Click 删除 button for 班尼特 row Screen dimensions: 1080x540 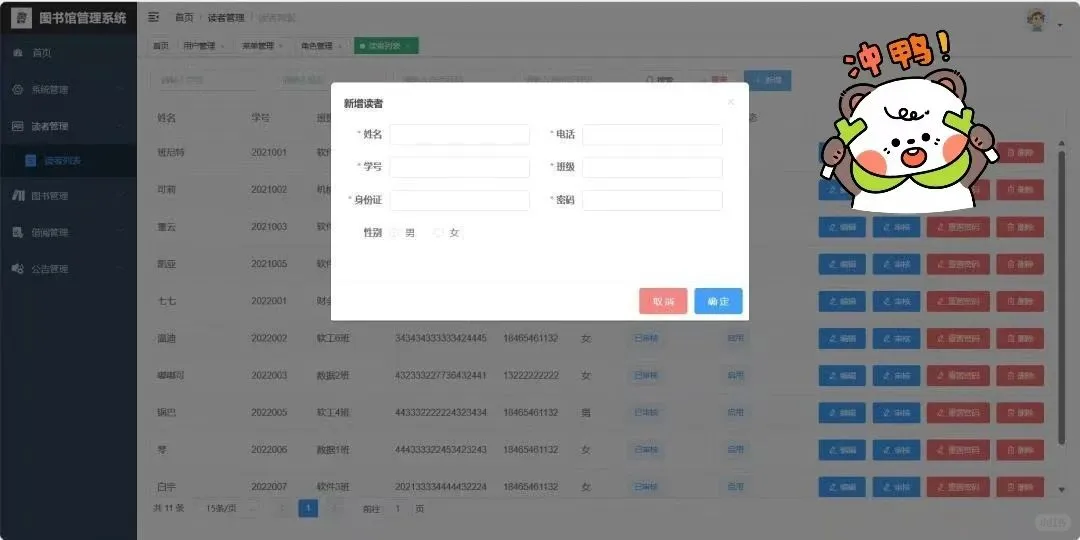pyautogui.click(x=1020, y=153)
